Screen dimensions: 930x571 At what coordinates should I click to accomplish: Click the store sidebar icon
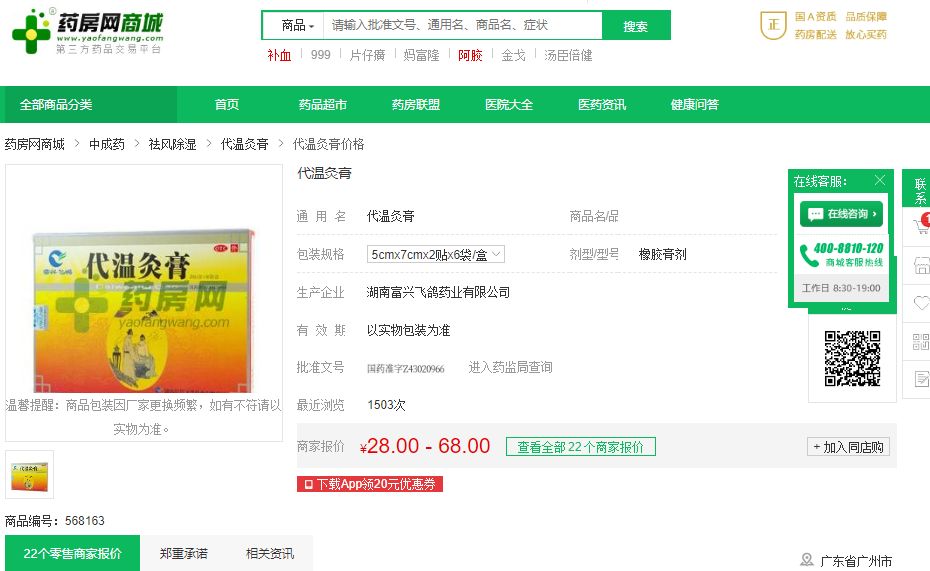click(x=921, y=266)
